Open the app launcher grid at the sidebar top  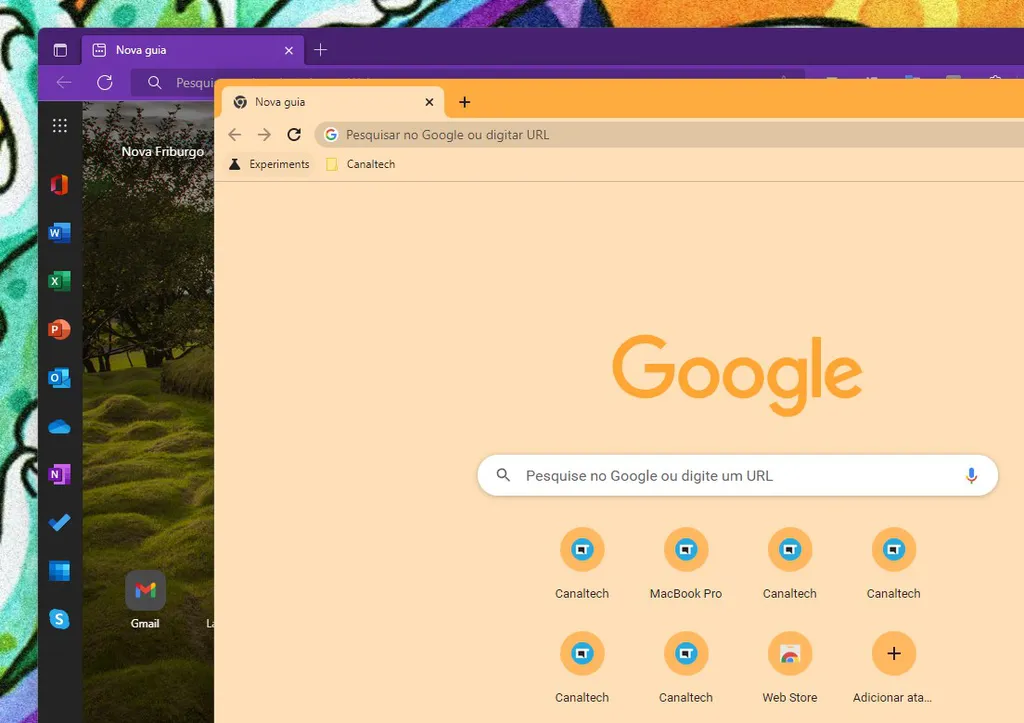[x=59, y=124]
